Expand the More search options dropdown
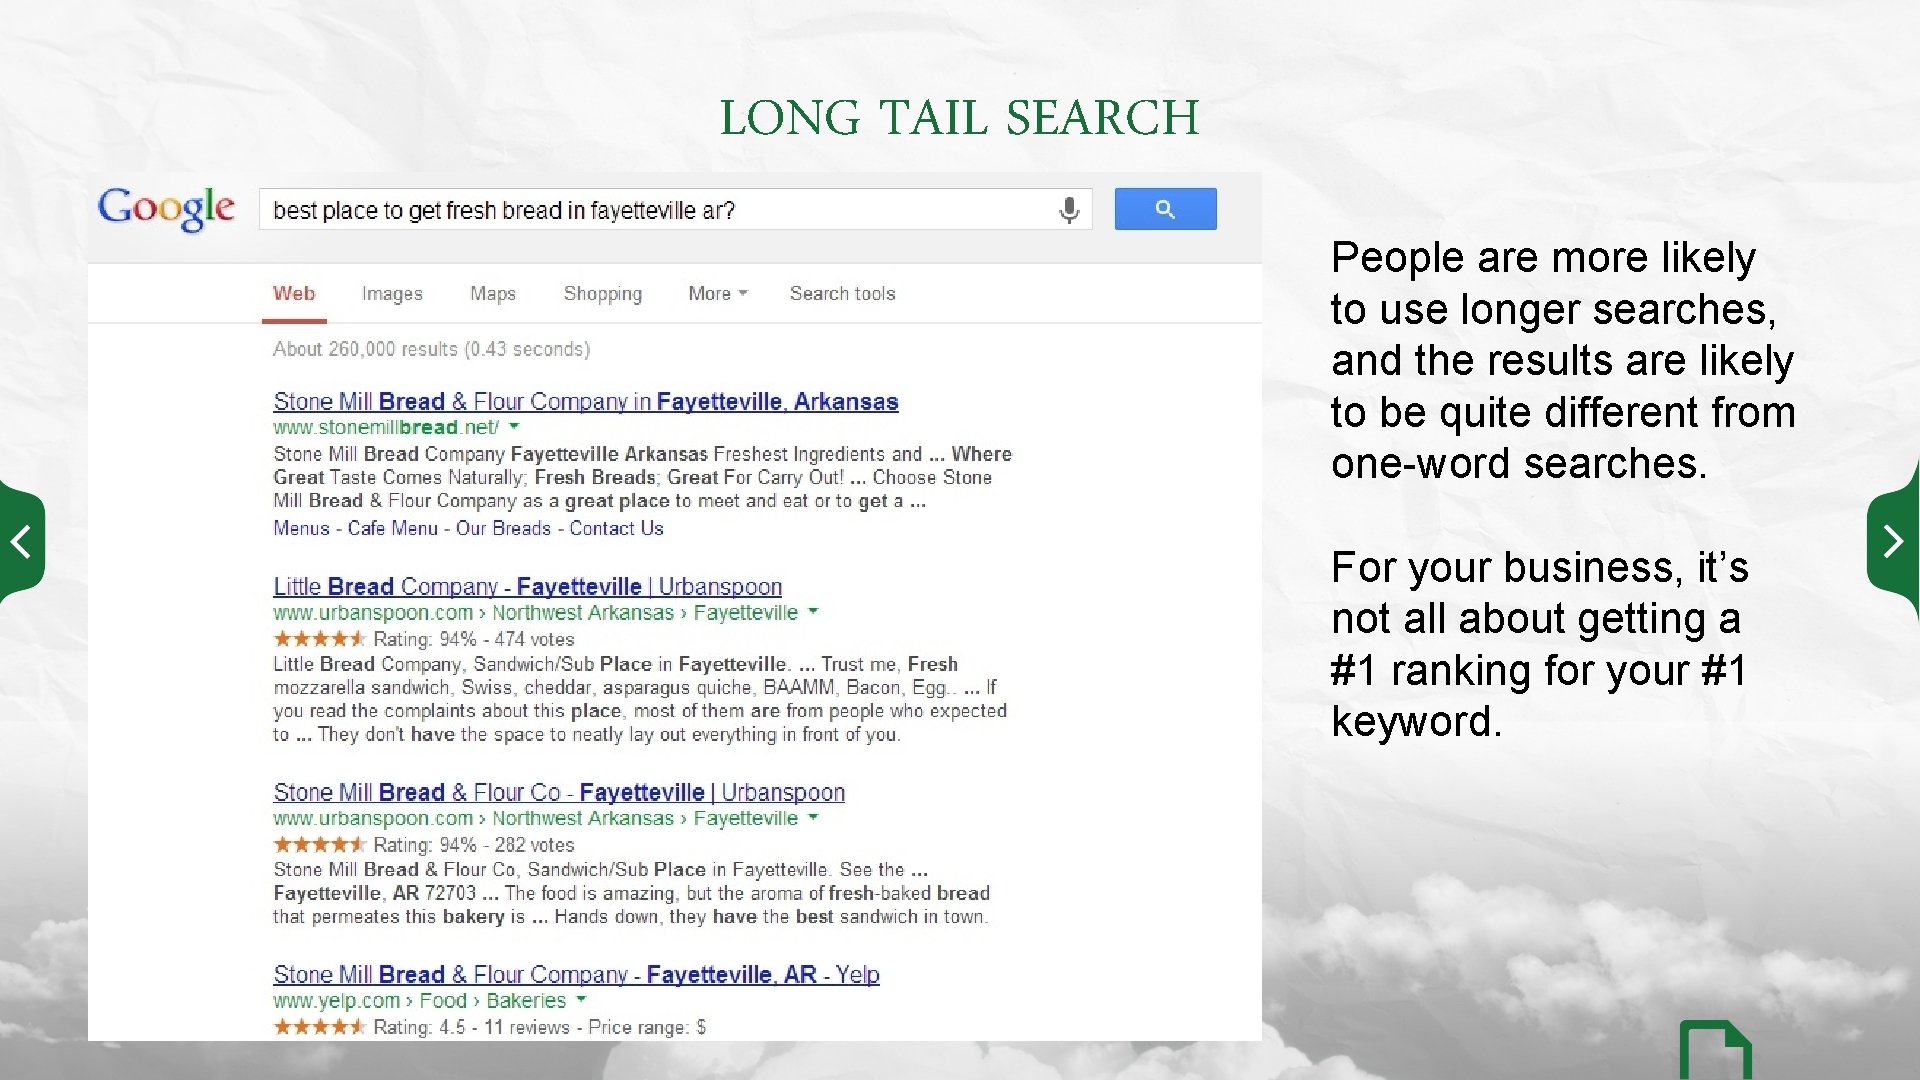Viewport: 1920px width, 1080px height. pyautogui.click(x=717, y=293)
